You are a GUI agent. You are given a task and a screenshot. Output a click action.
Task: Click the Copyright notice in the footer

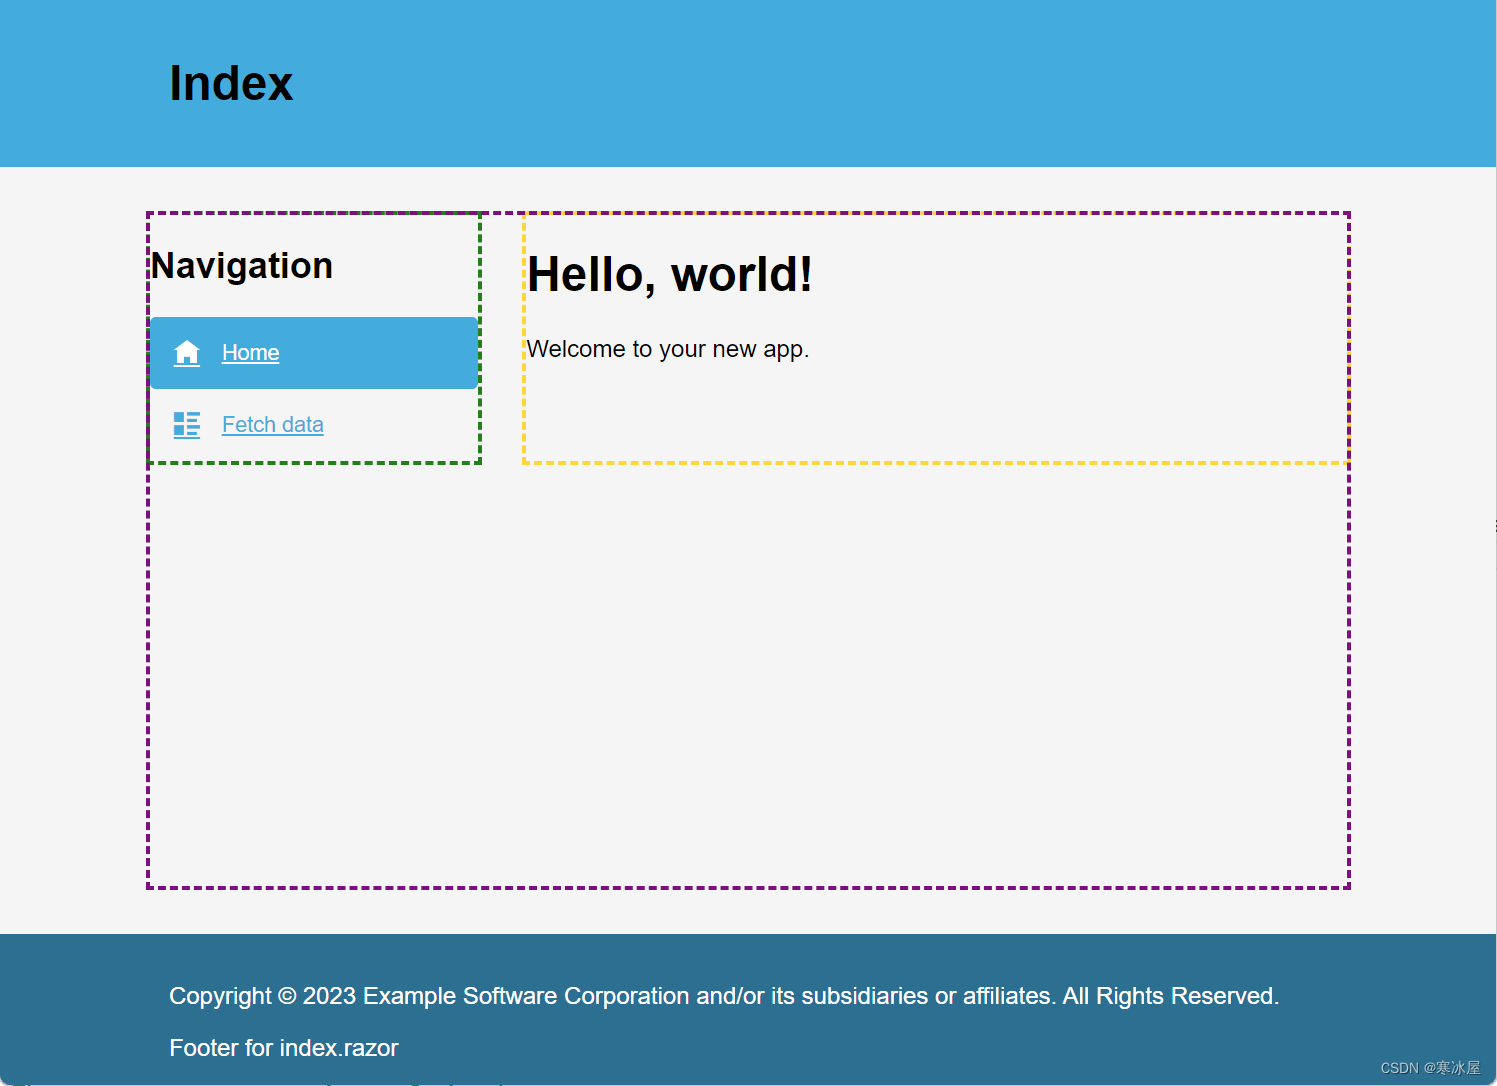click(x=723, y=996)
